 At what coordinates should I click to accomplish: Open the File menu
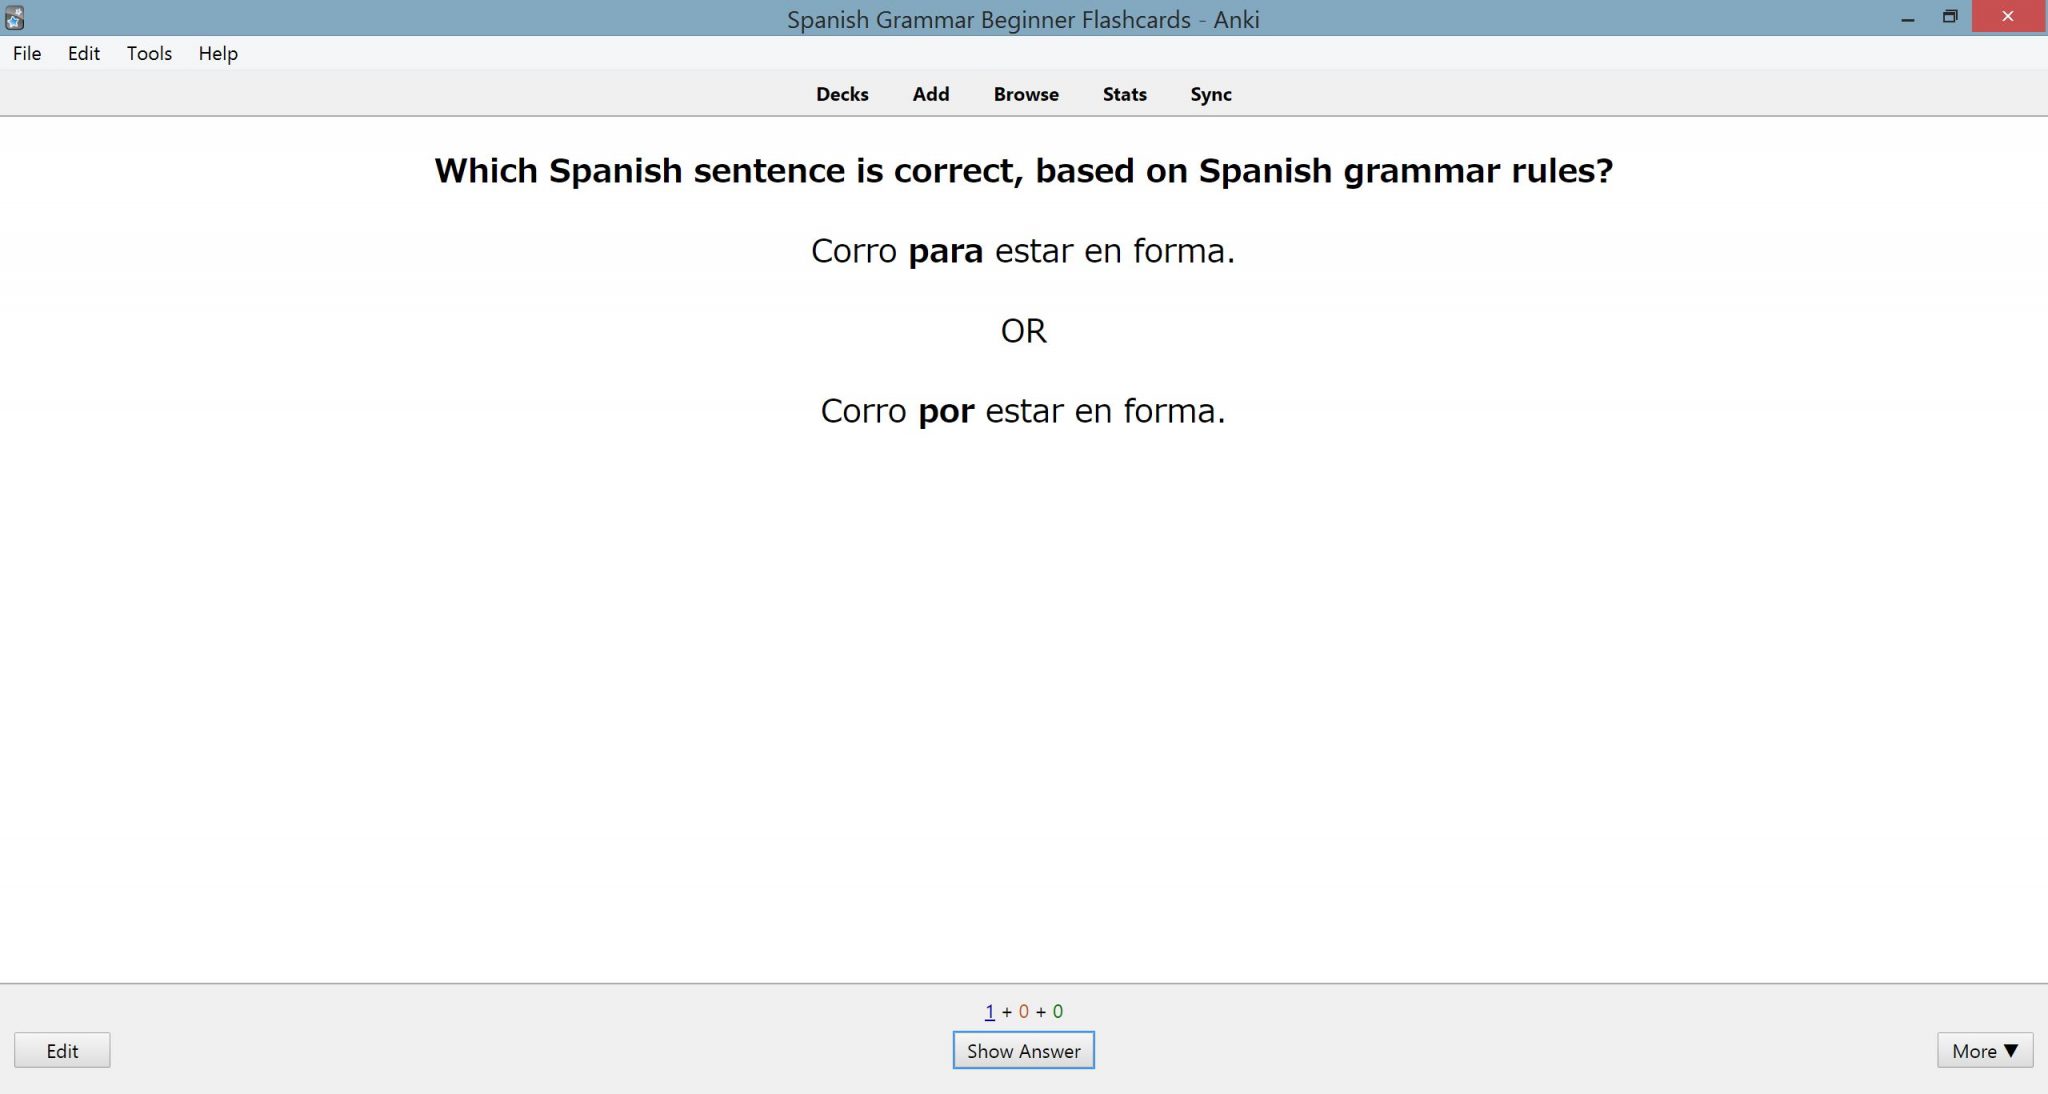coord(26,53)
